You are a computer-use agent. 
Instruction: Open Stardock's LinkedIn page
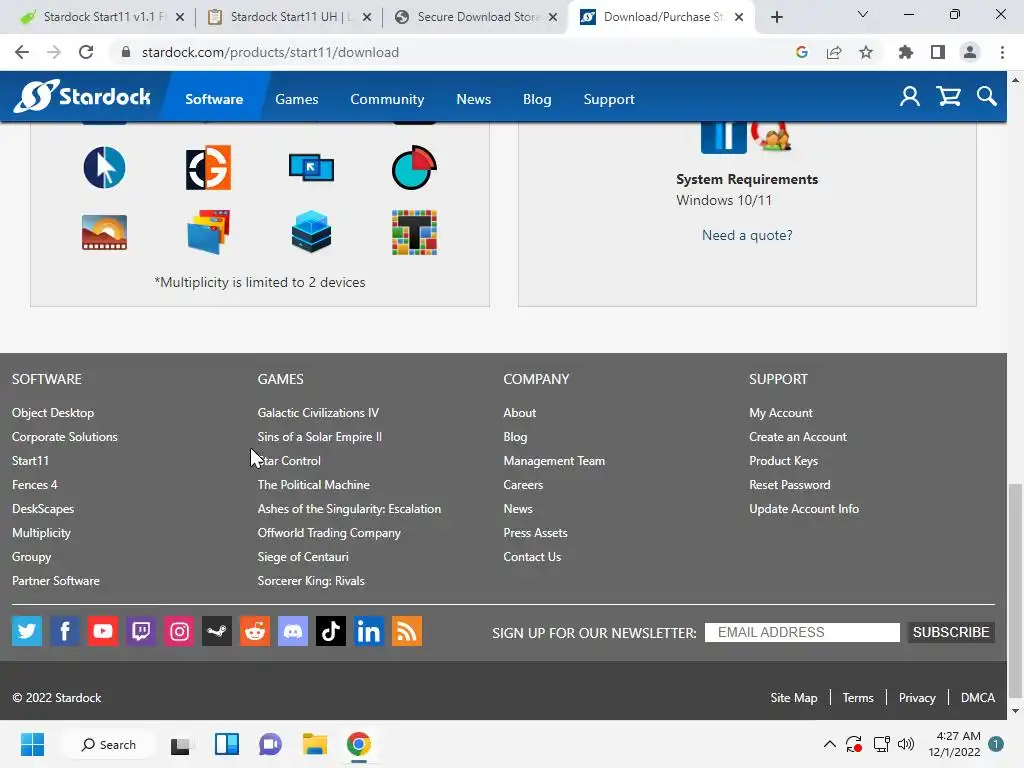click(x=368, y=631)
